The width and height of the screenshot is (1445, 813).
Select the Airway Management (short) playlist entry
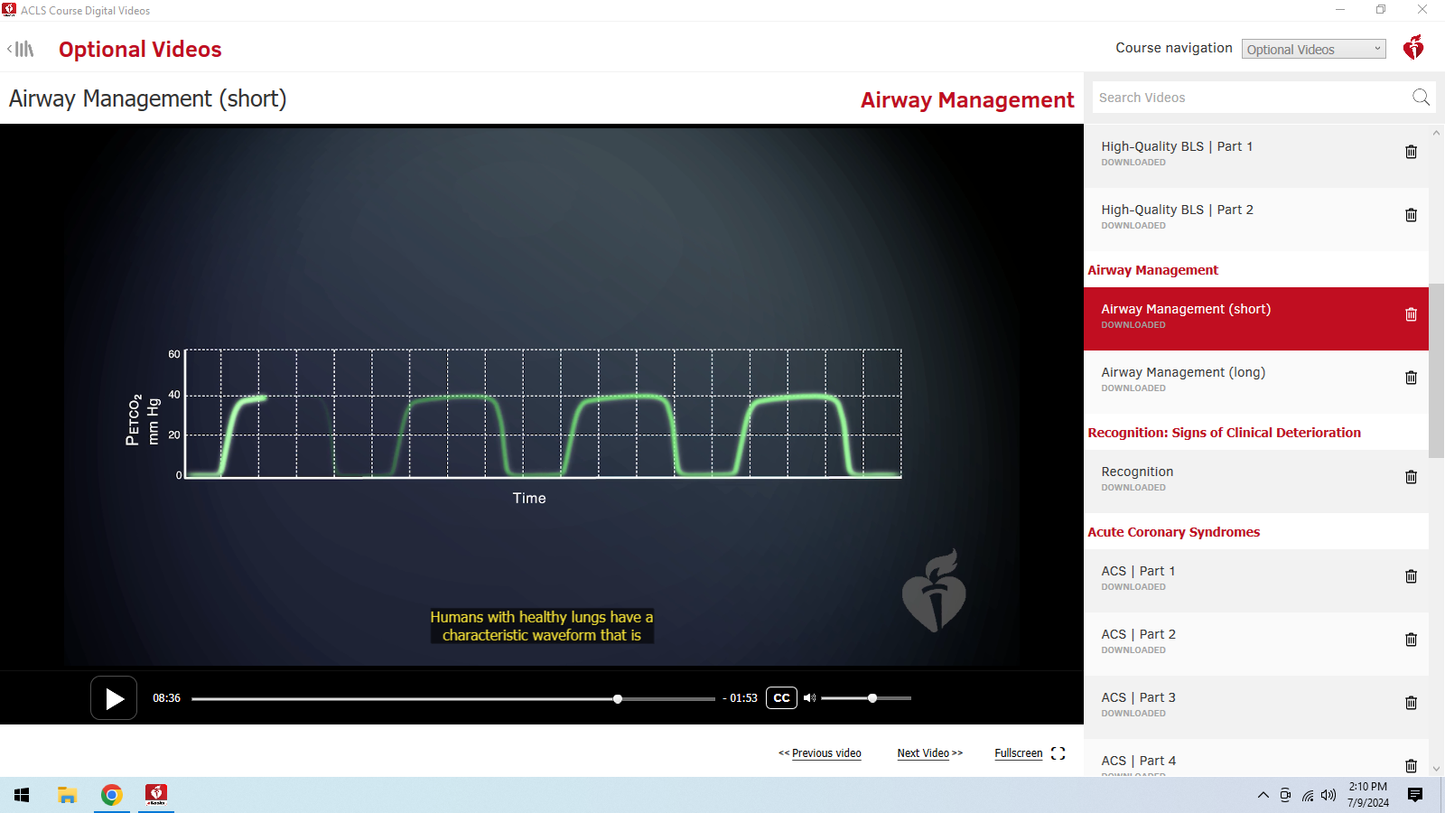click(1185, 309)
